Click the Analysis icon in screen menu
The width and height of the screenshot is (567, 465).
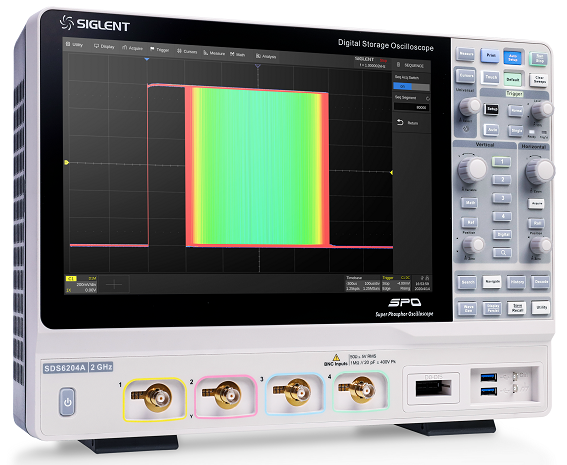(x=258, y=56)
